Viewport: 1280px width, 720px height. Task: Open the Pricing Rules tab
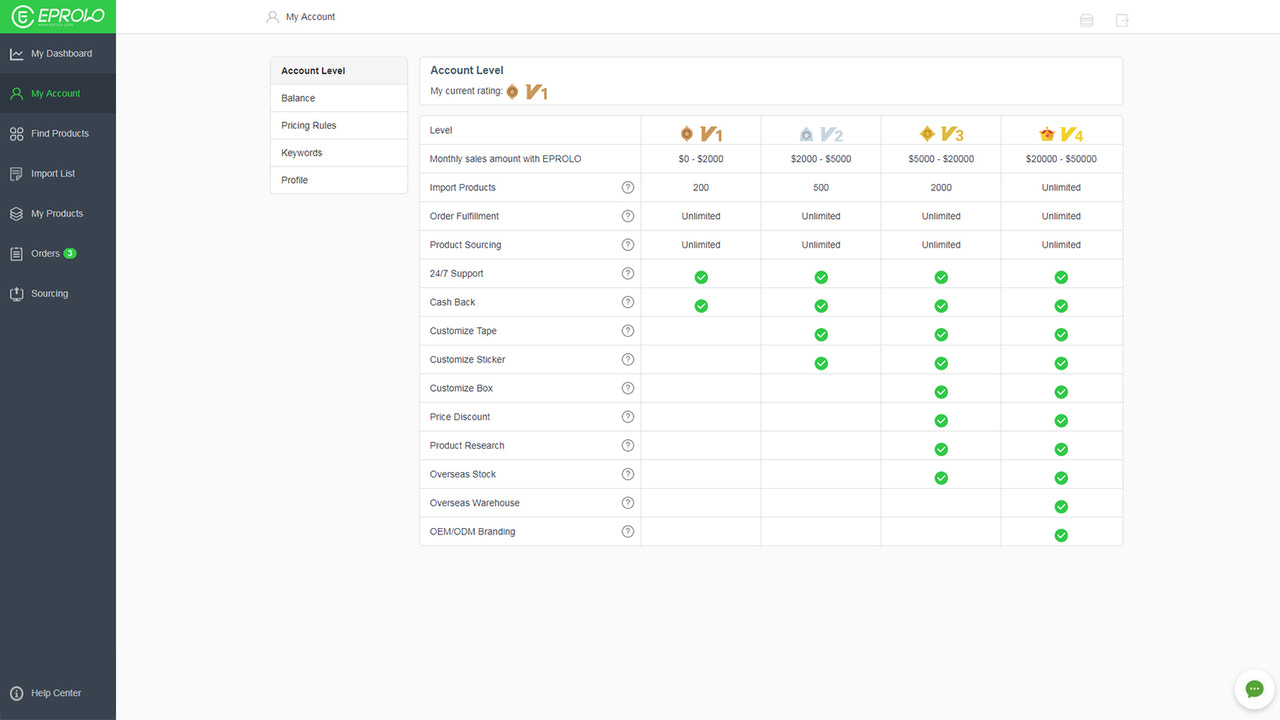[308, 125]
